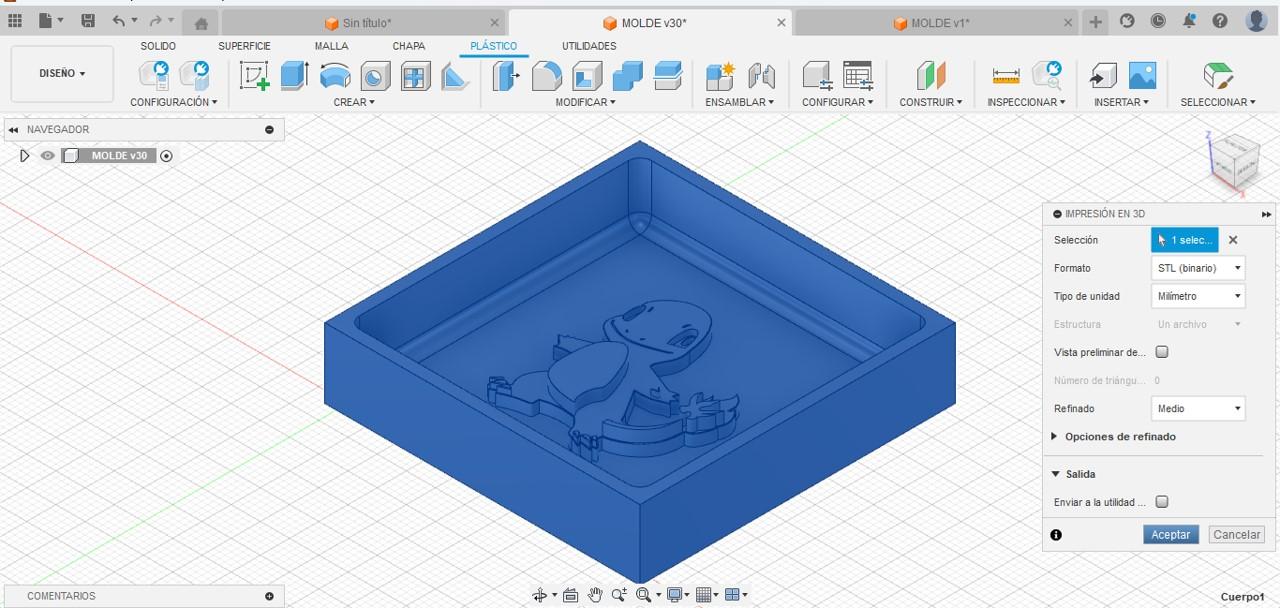Click the ViewCube to orient view

point(1234,163)
